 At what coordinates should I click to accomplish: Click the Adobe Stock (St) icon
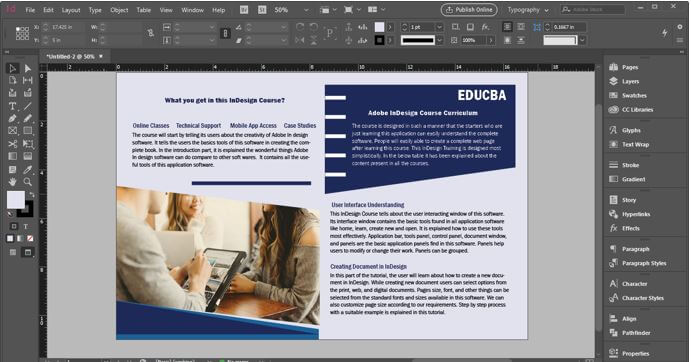[262, 10]
